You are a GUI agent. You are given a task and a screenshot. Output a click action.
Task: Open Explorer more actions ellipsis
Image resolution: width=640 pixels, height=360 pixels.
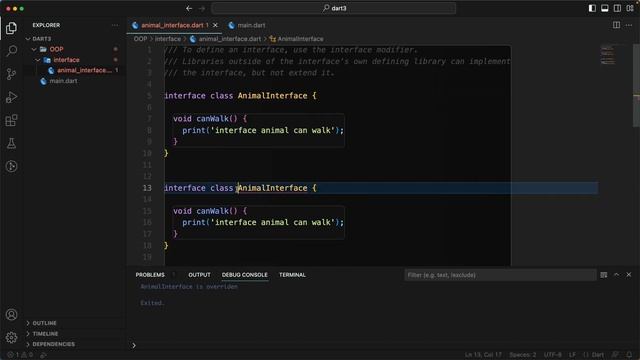[115, 25]
